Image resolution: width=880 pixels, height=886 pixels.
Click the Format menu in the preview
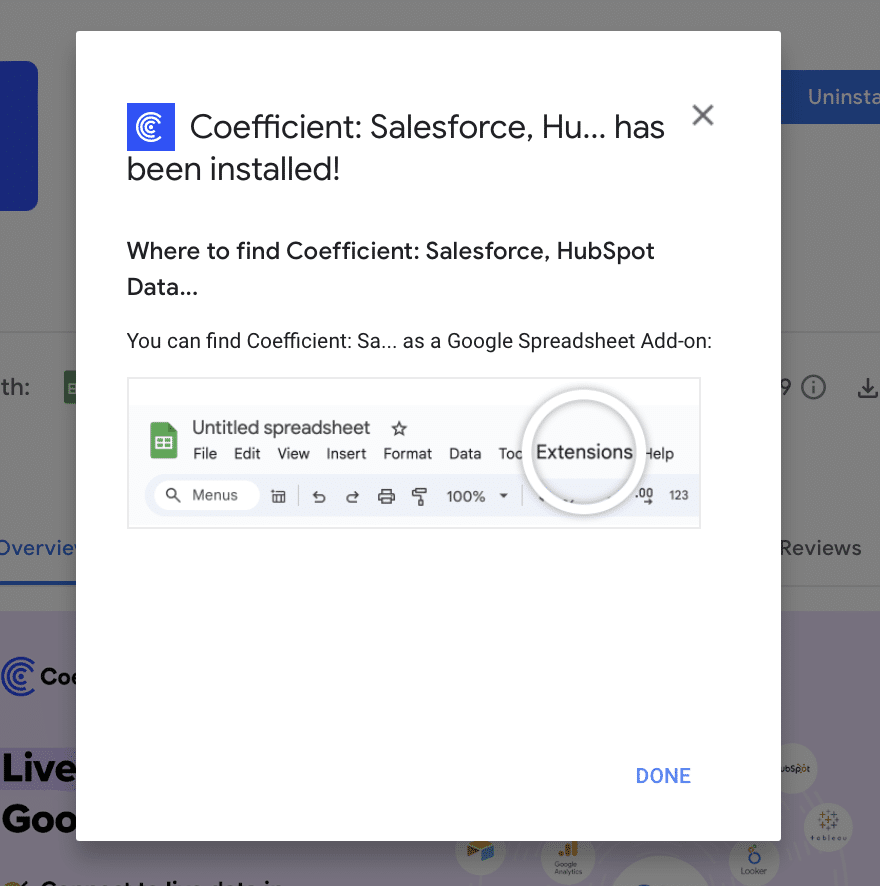pos(408,453)
